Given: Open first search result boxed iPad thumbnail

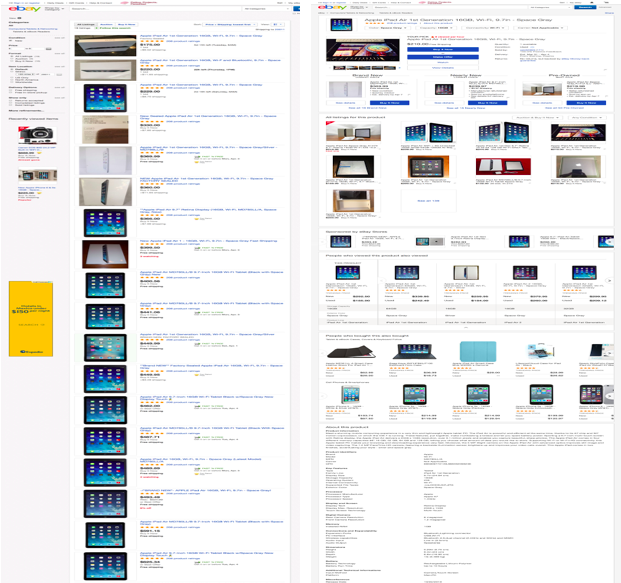Looking at the screenshot, I should click(105, 46).
